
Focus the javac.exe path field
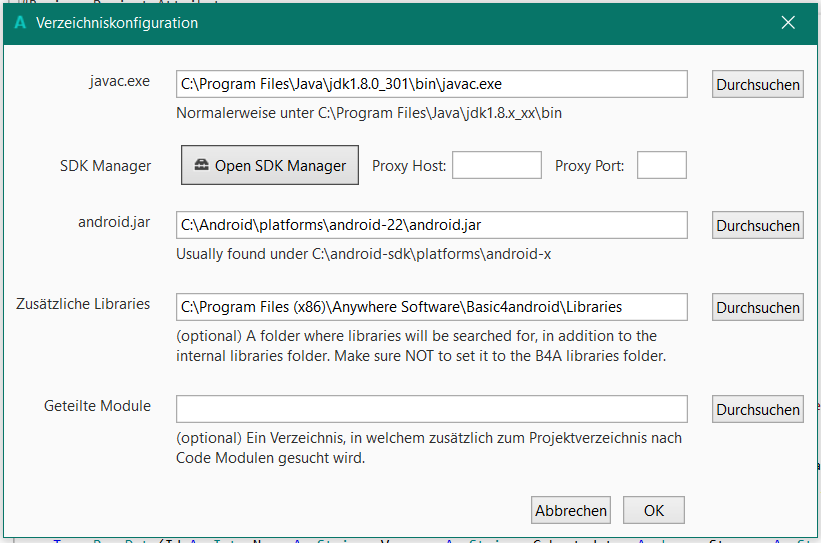click(x=431, y=84)
